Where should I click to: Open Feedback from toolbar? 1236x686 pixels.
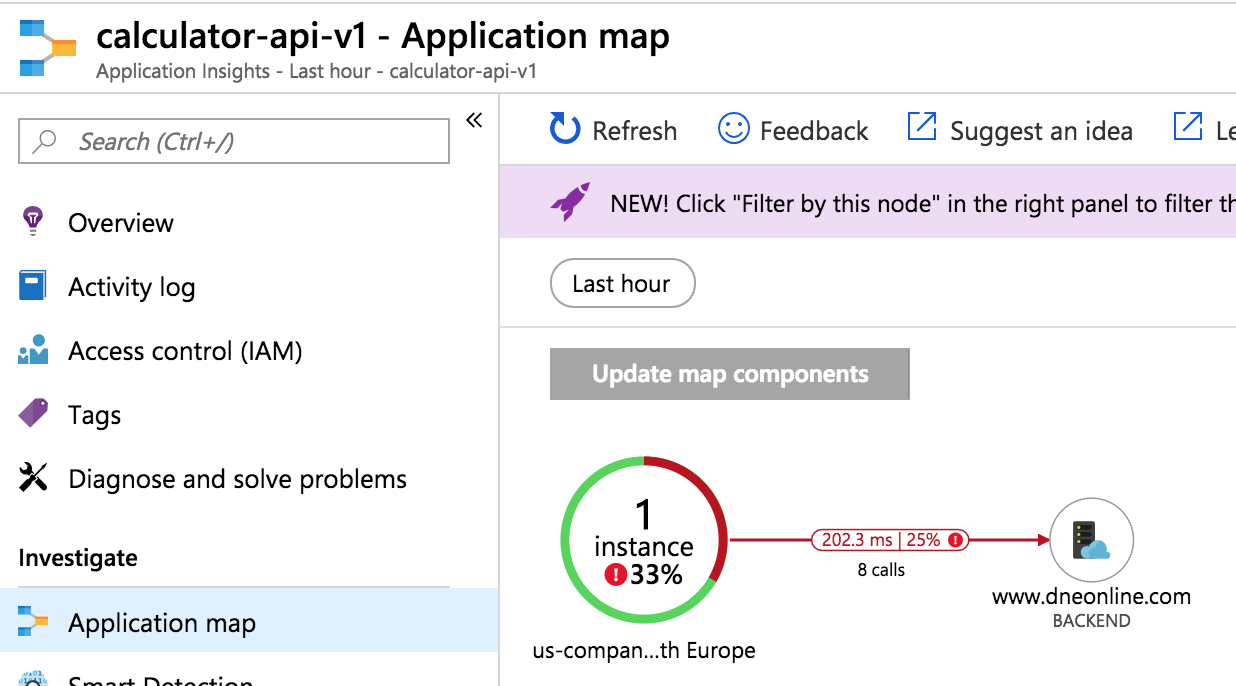(814, 131)
